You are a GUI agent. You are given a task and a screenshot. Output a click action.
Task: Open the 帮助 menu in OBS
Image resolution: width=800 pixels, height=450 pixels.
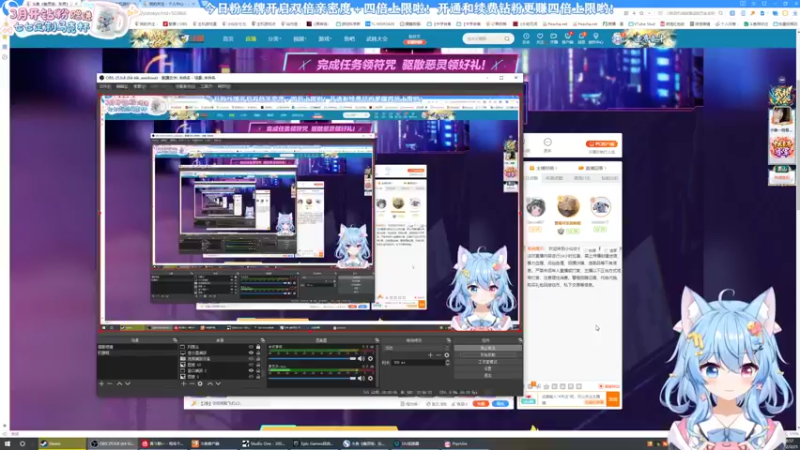point(224,86)
